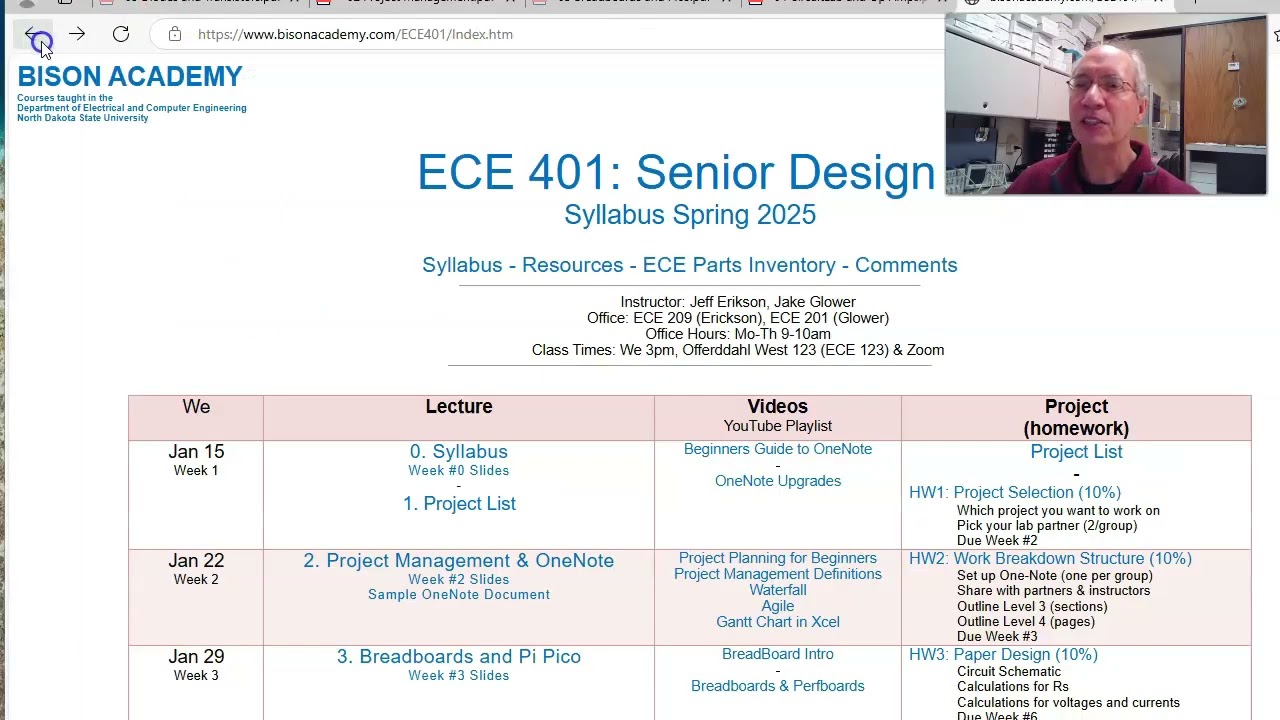Open the Waterfall video link
Viewport: 1280px width, 720px height.
coord(778,590)
